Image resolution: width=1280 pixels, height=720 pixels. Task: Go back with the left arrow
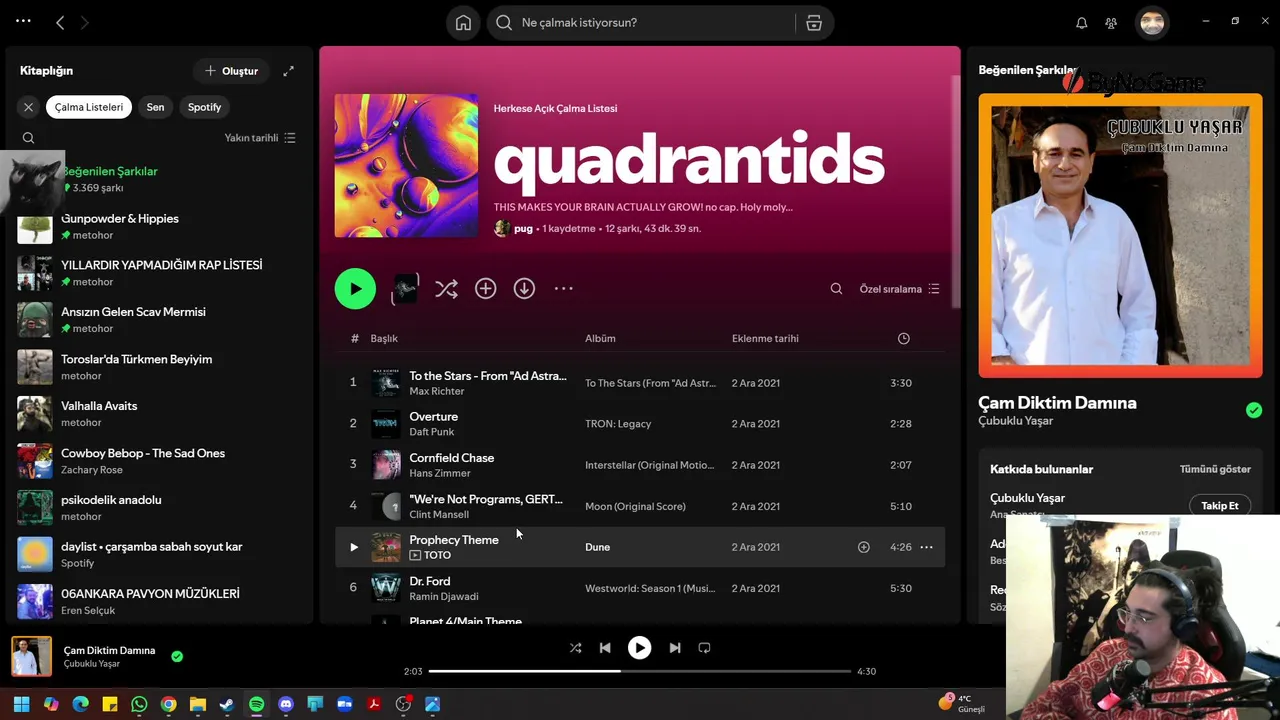(60, 22)
